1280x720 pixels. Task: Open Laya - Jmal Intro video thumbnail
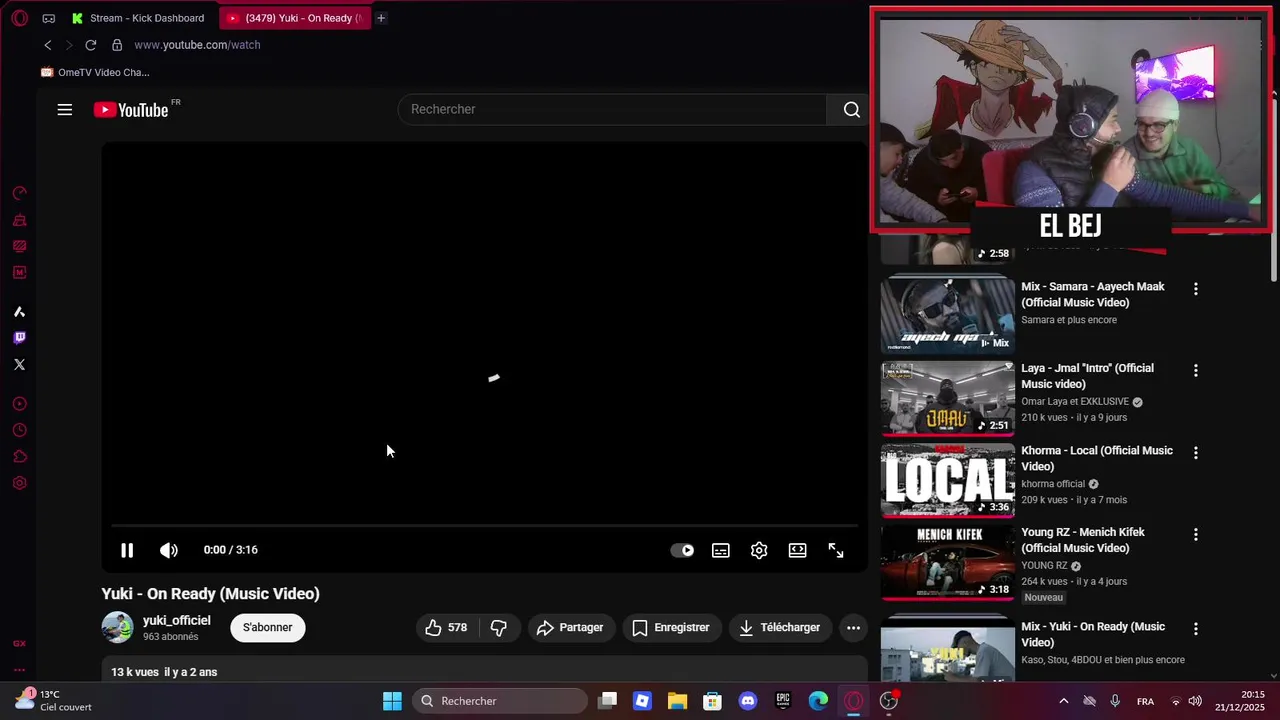(947, 397)
